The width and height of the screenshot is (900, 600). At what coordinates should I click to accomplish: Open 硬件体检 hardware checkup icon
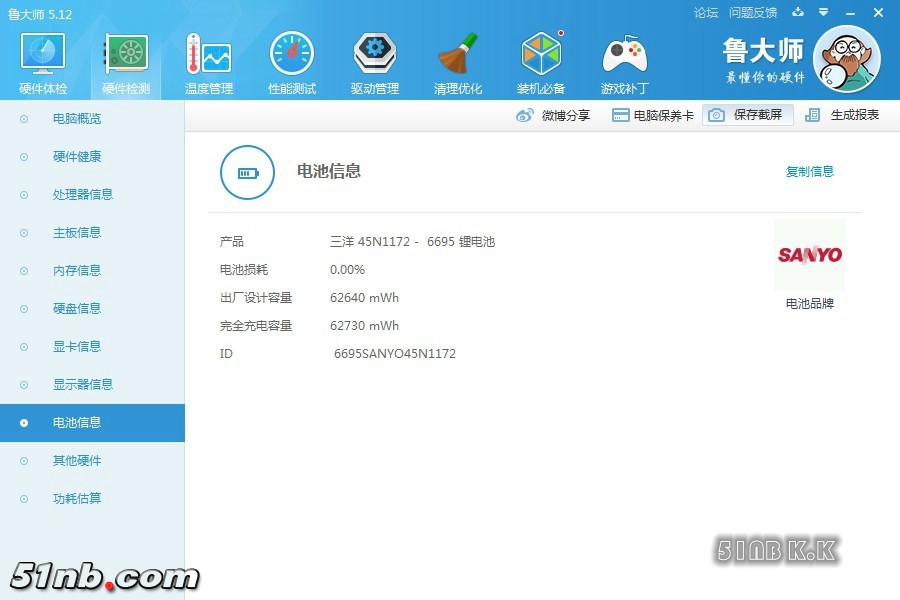point(43,62)
